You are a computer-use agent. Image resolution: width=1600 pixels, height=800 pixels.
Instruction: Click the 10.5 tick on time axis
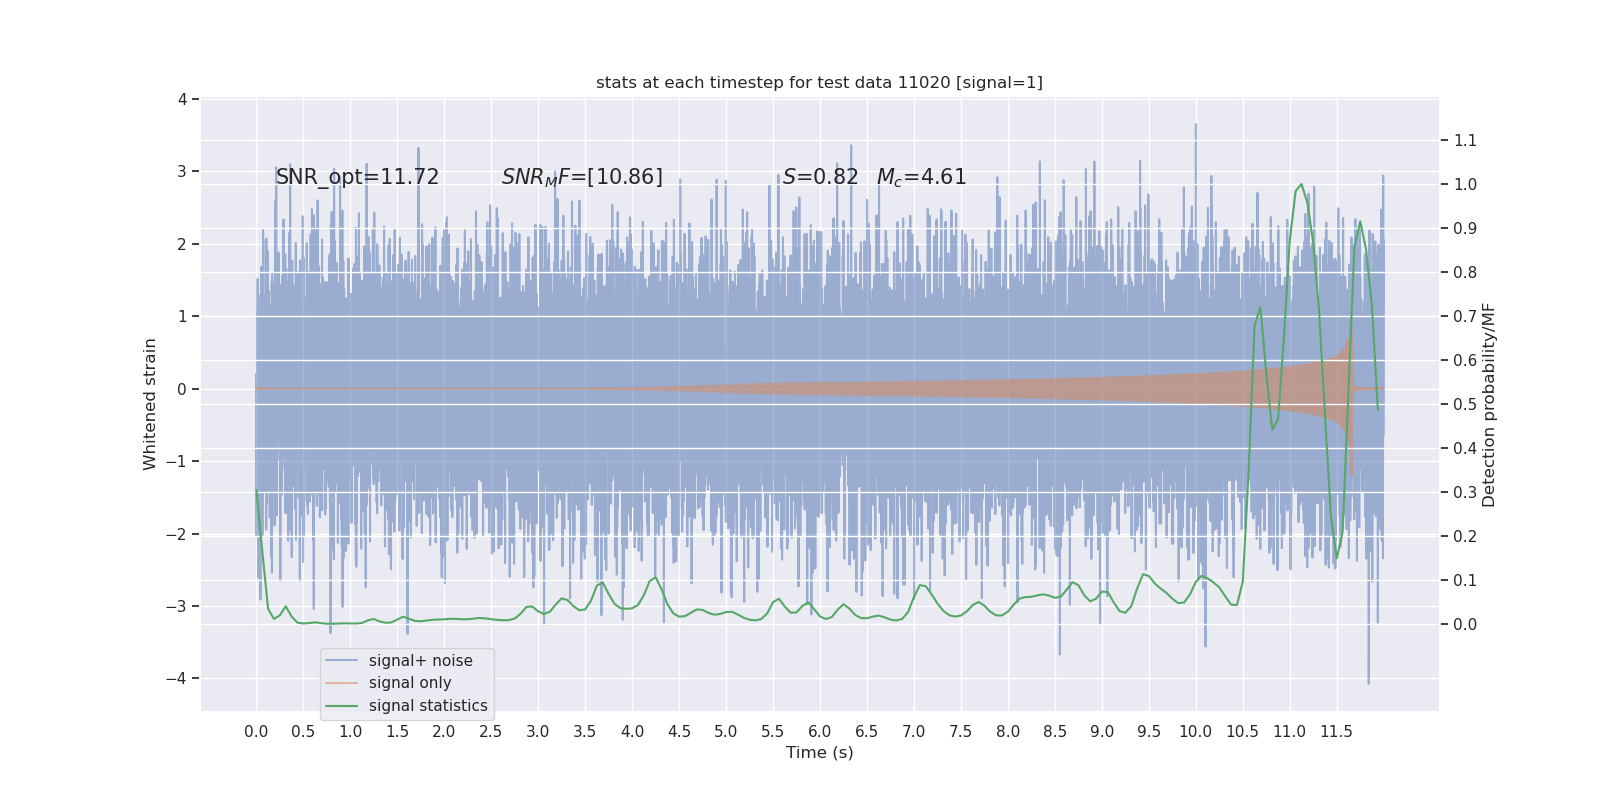pos(1242,731)
